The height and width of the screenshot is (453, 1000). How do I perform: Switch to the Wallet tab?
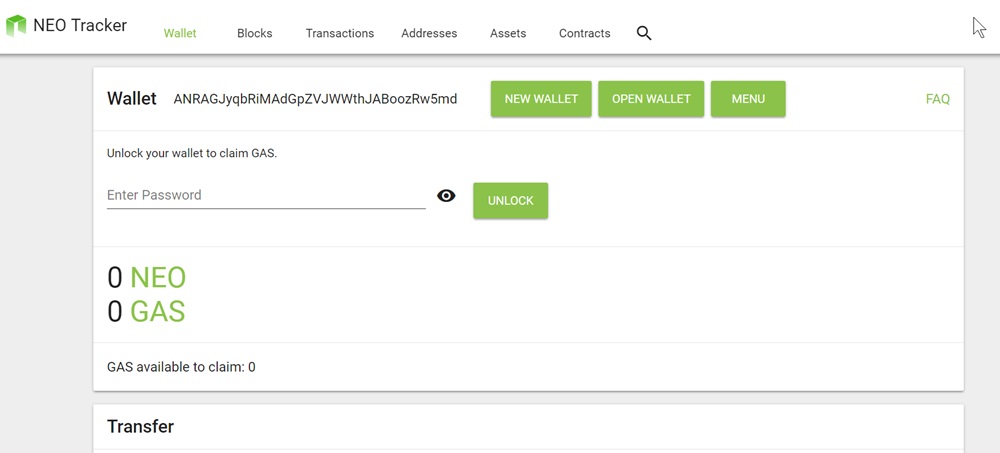pos(180,33)
